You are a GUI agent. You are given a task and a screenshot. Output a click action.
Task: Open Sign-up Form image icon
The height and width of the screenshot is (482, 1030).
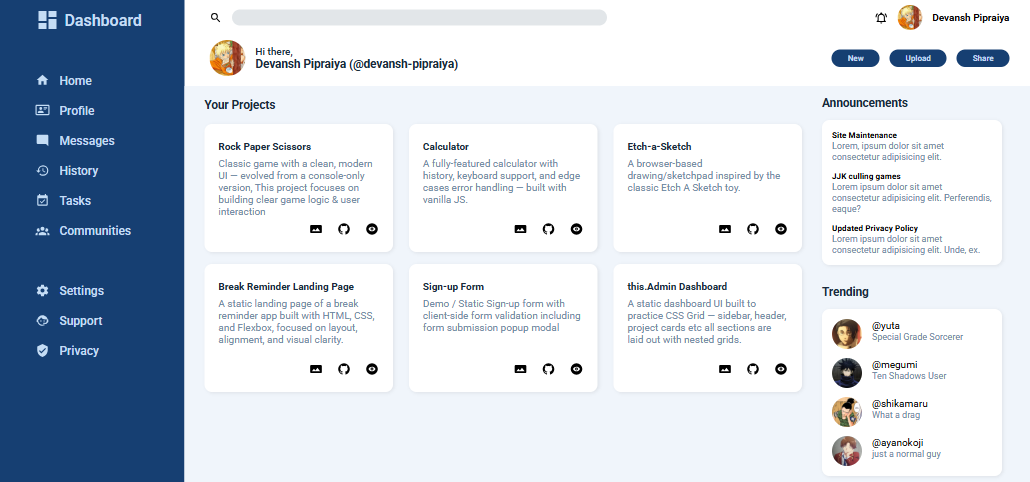[x=520, y=369]
